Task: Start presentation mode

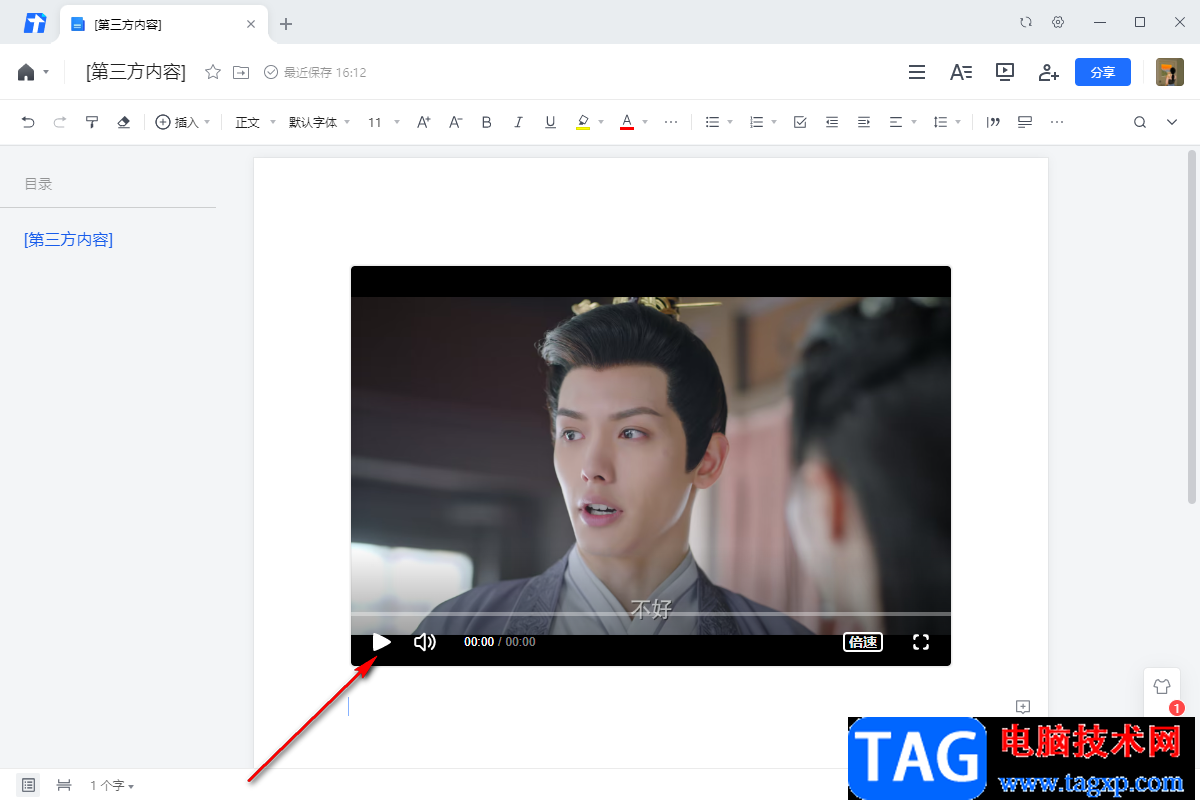Action: (x=1005, y=72)
